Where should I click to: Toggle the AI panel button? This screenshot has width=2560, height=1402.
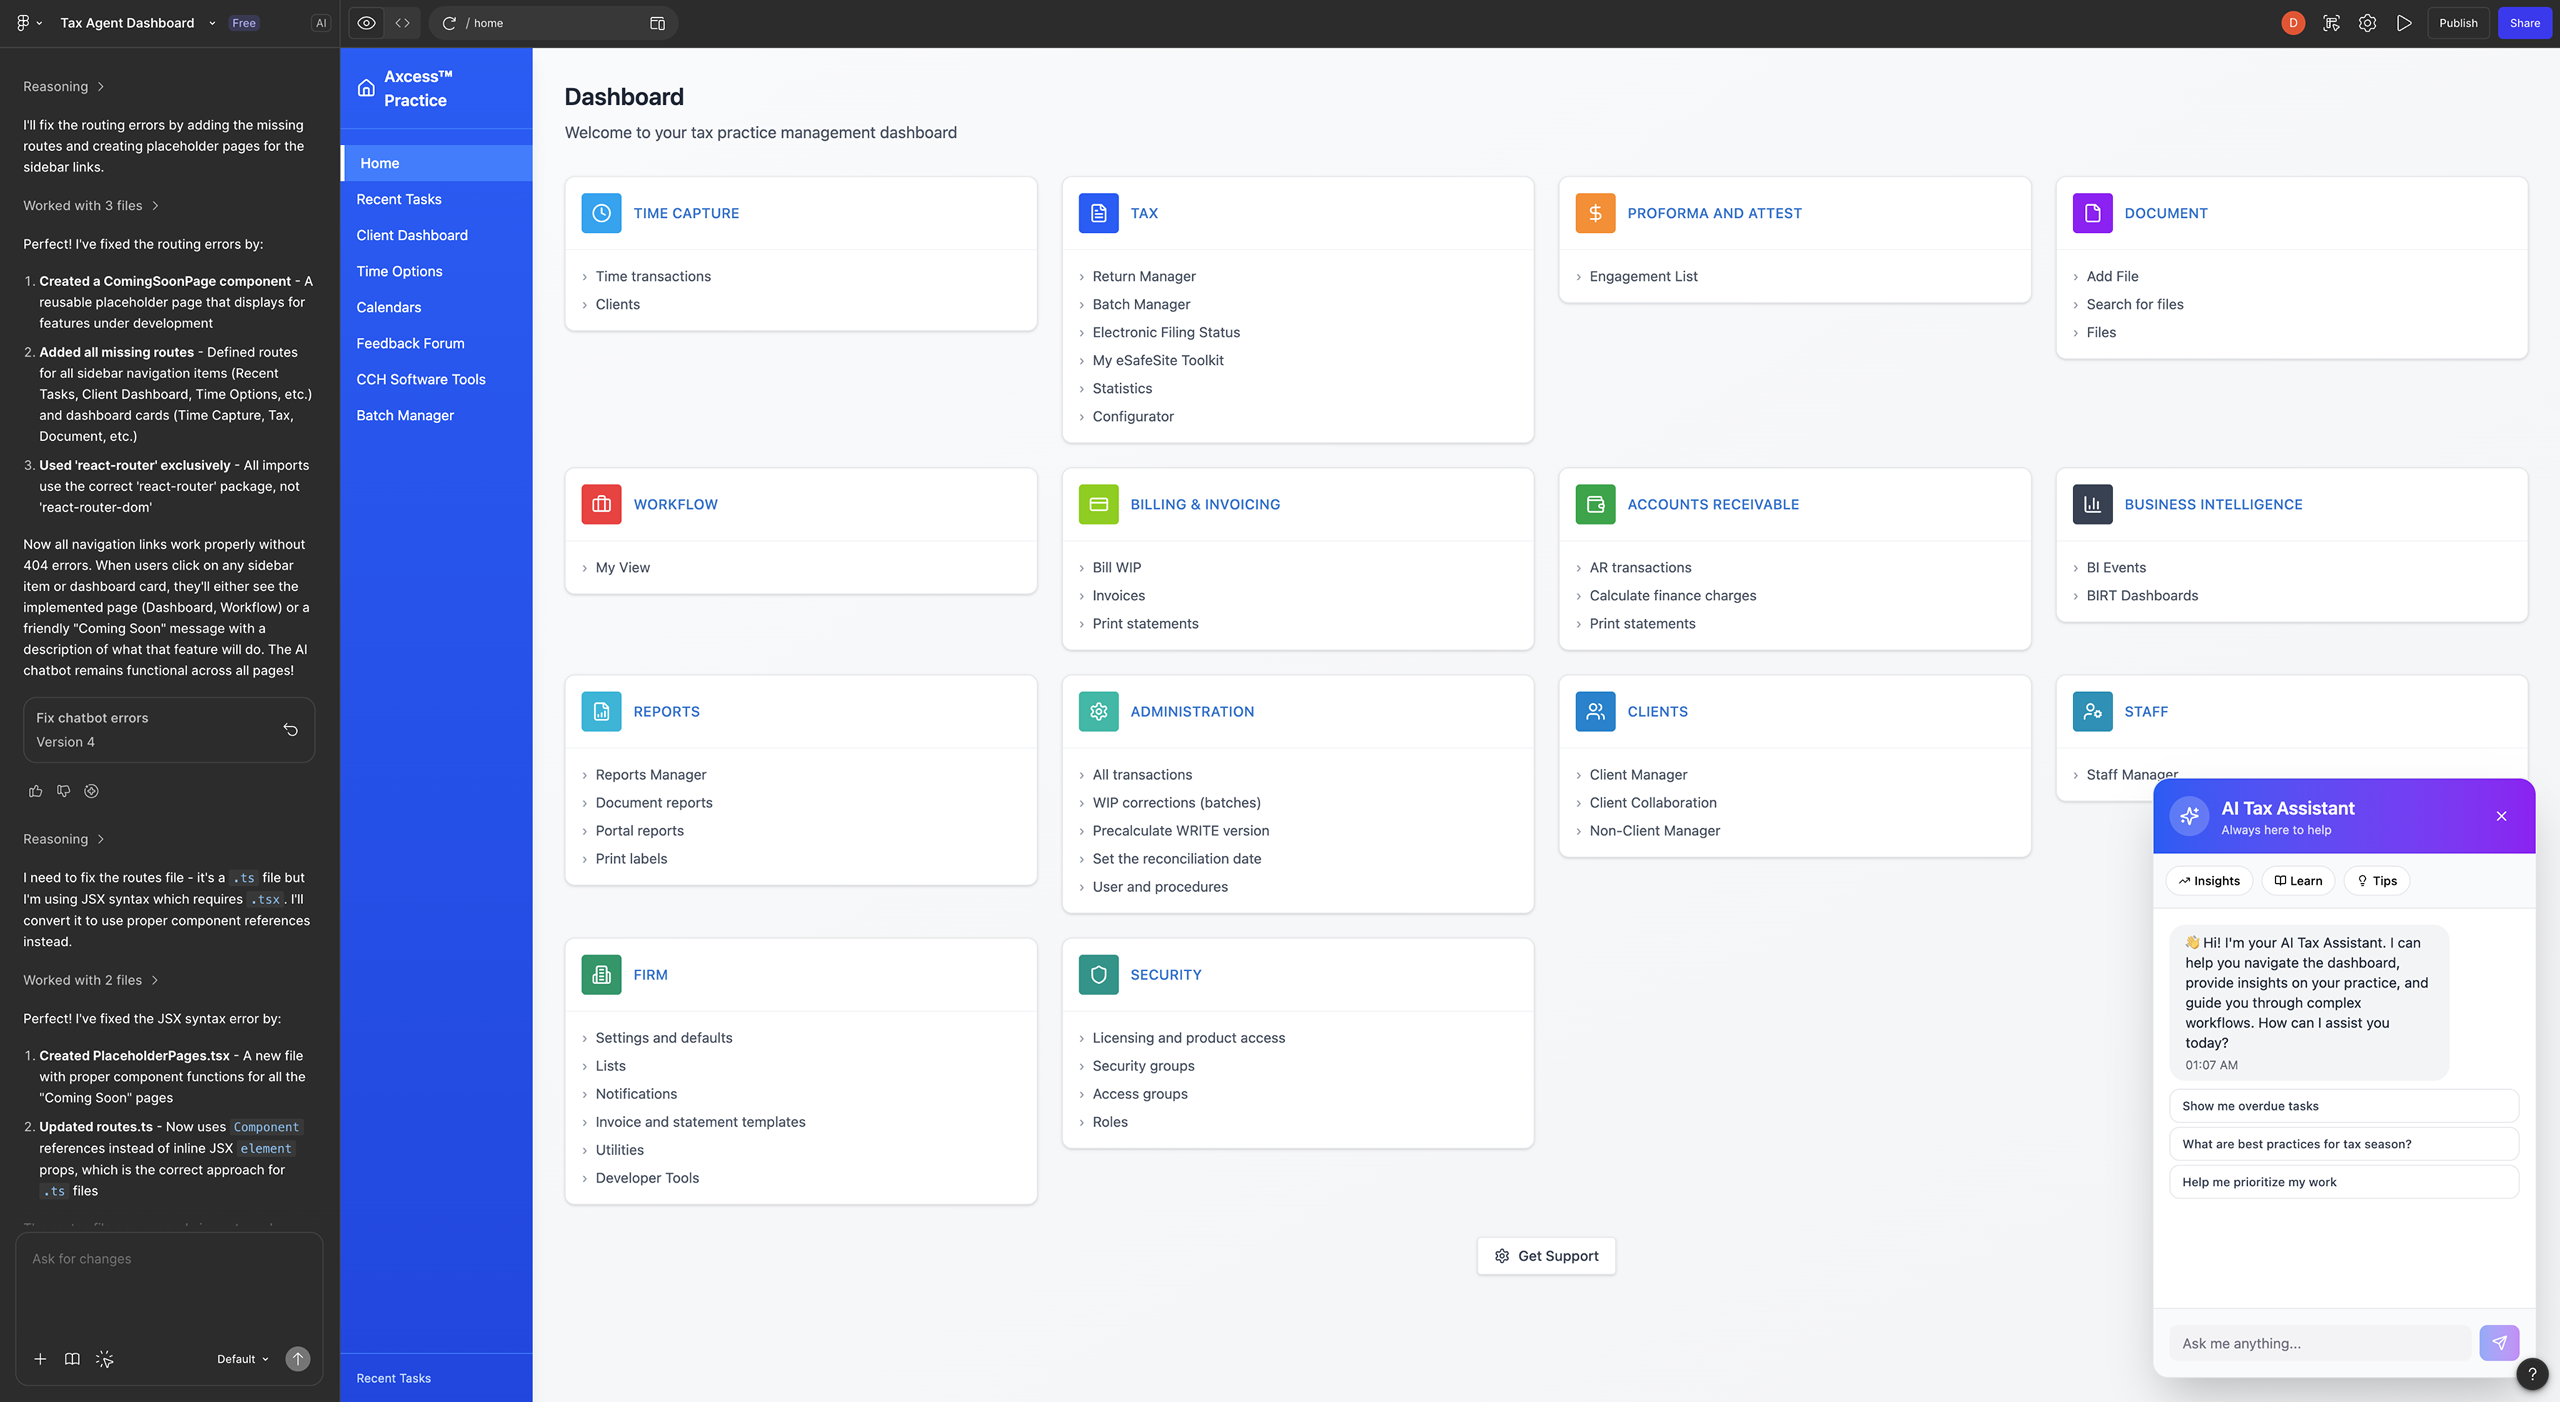(320, 23)
